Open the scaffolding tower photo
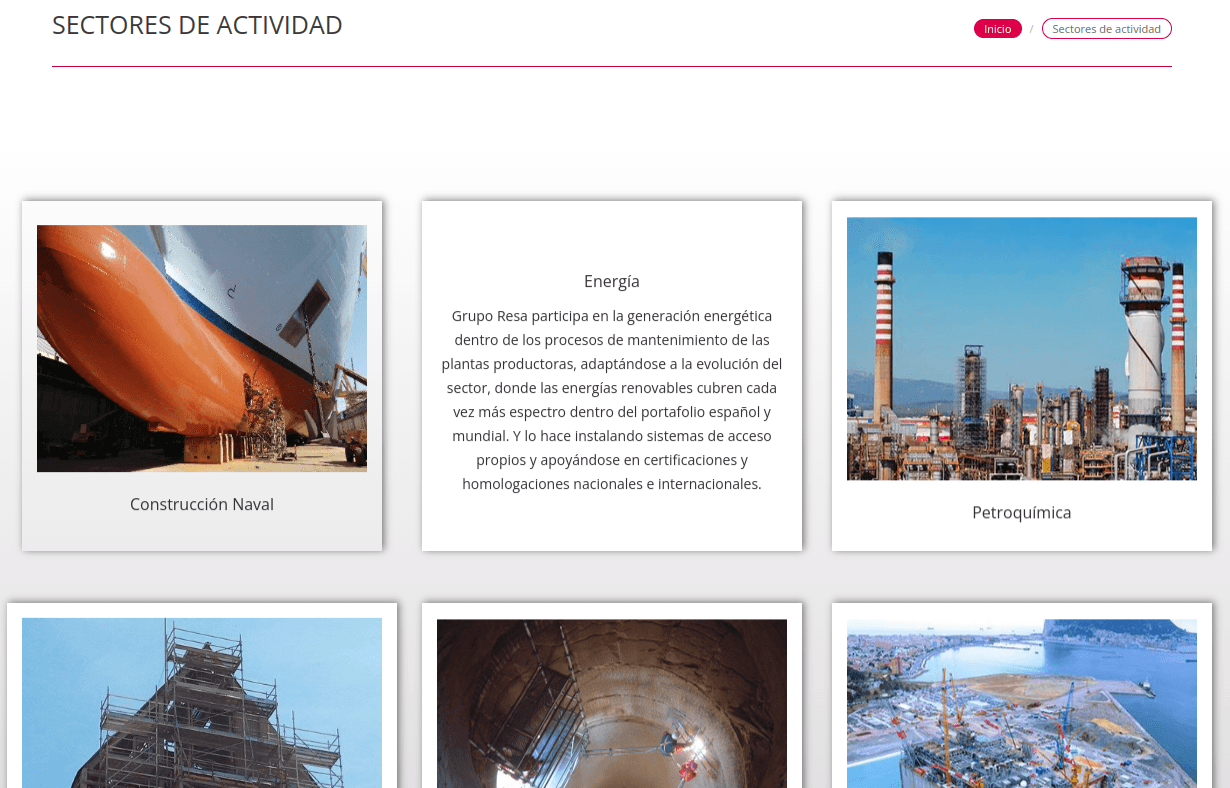 pyautogui.click(x=202, y=703)
